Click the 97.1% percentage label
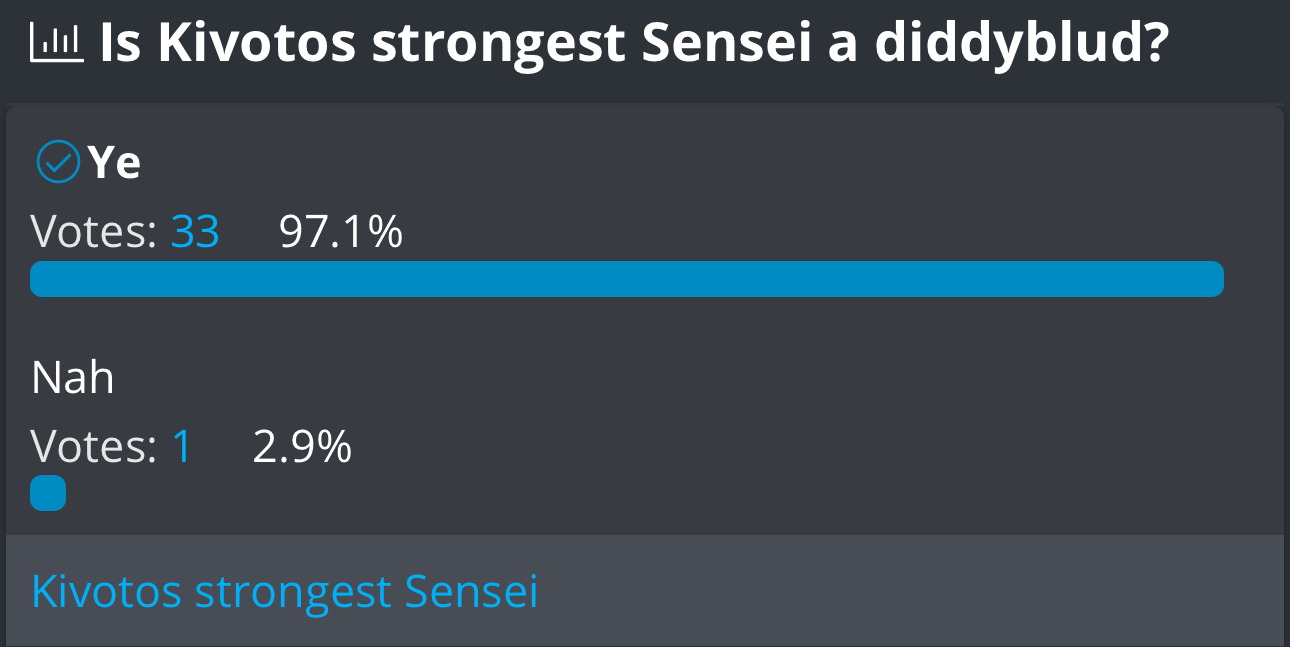 (341, 232)
